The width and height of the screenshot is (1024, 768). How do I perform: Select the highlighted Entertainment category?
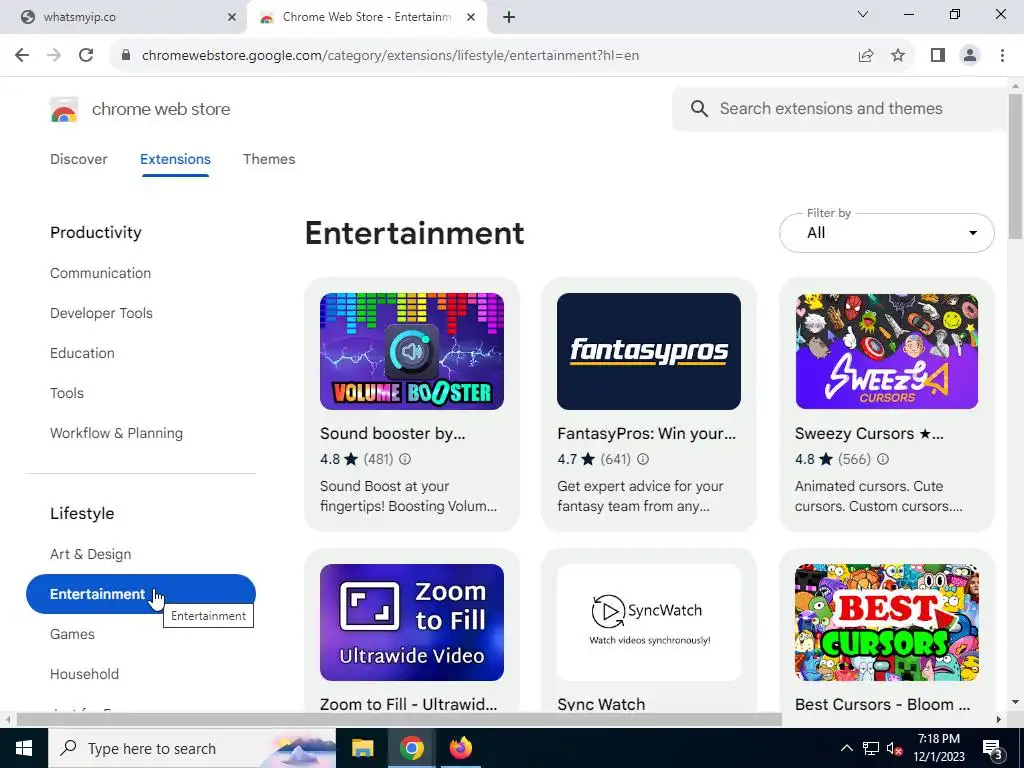140,594
